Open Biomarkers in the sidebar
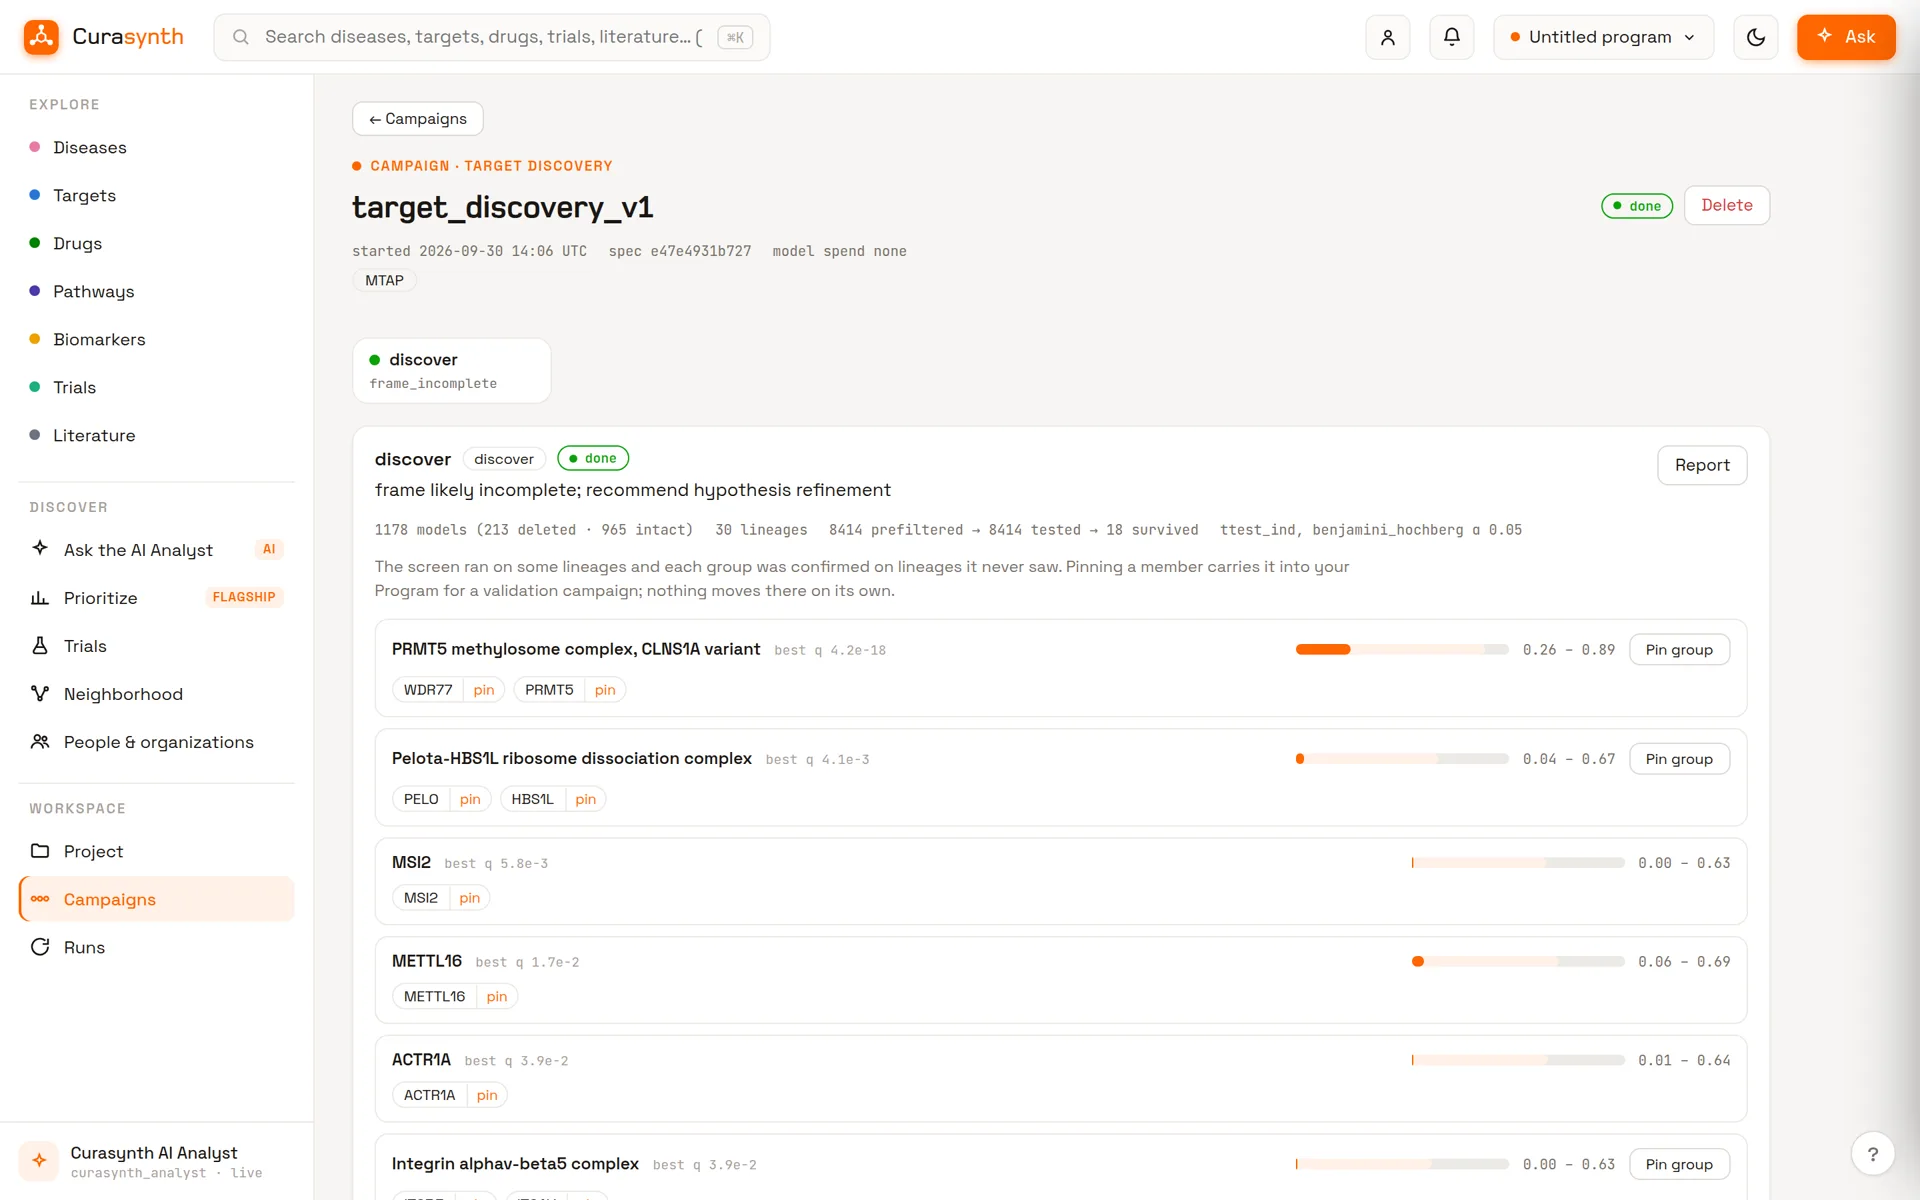 point(99,340)
